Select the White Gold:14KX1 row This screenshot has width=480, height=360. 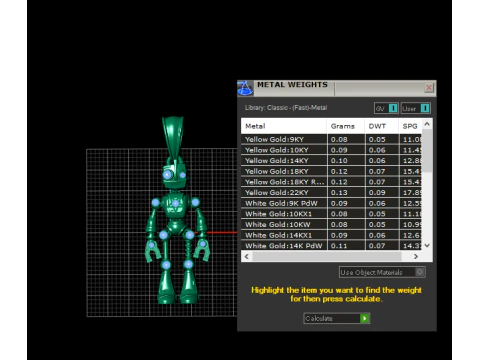click(331, 235)
